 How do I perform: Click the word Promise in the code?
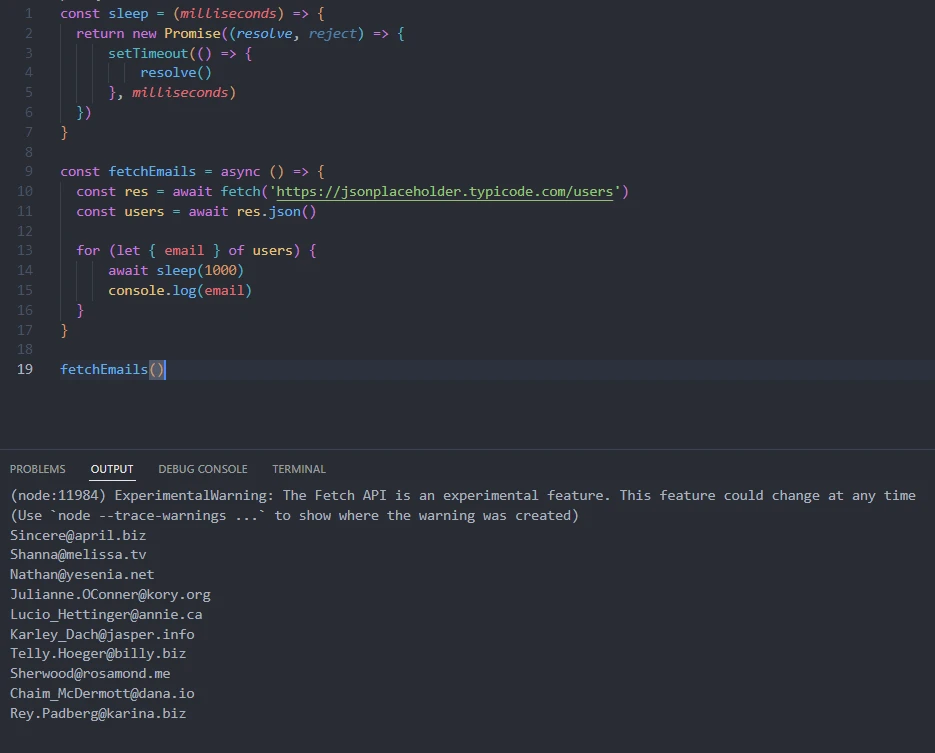(191, 33)
